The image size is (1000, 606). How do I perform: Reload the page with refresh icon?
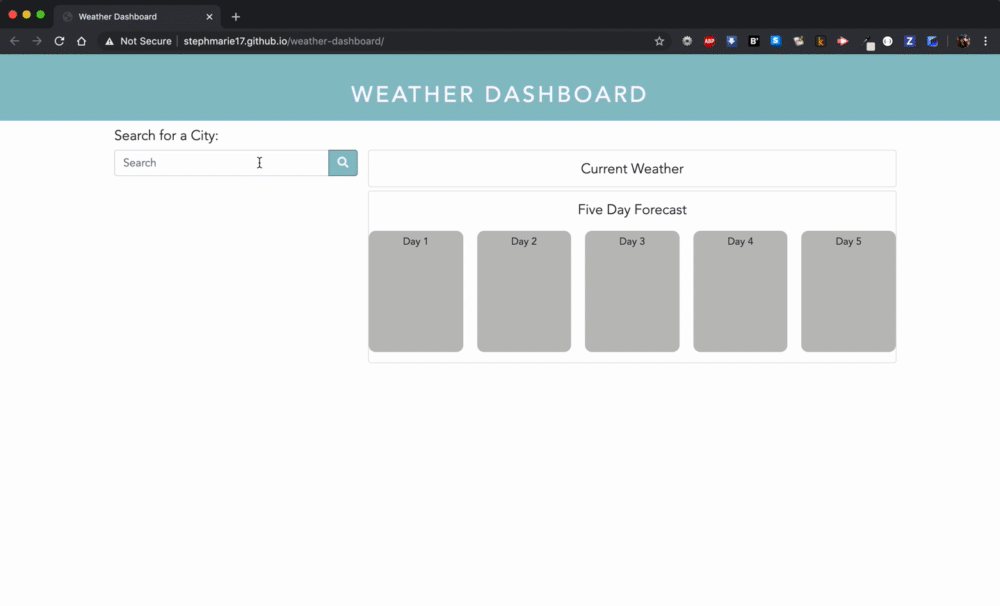tap(59, 41)
